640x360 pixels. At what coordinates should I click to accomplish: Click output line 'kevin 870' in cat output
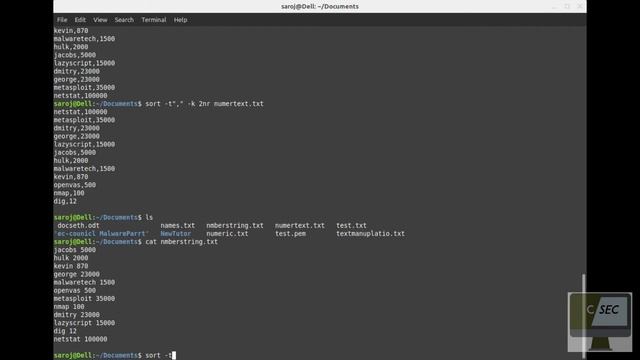tap(71, 266)
